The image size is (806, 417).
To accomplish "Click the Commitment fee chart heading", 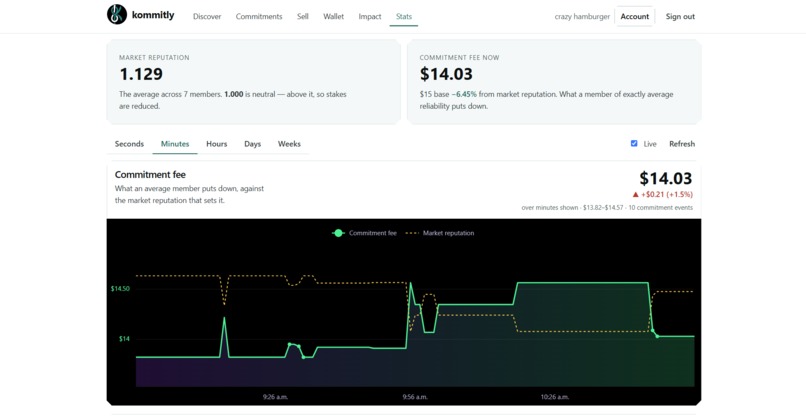I will (x=150, y=175).
